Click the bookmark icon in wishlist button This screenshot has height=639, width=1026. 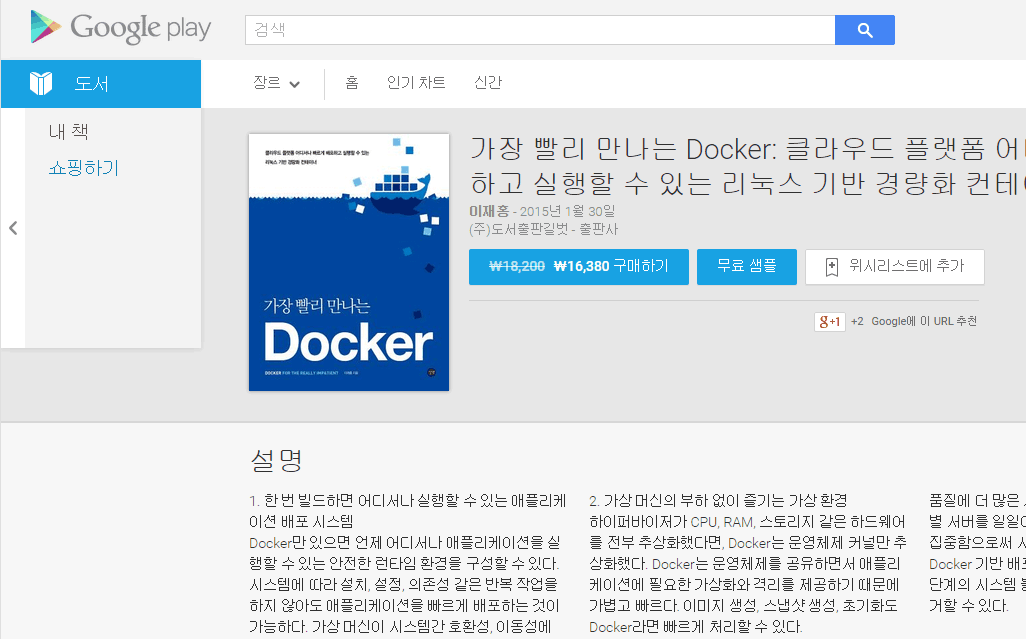pos(831,267)
